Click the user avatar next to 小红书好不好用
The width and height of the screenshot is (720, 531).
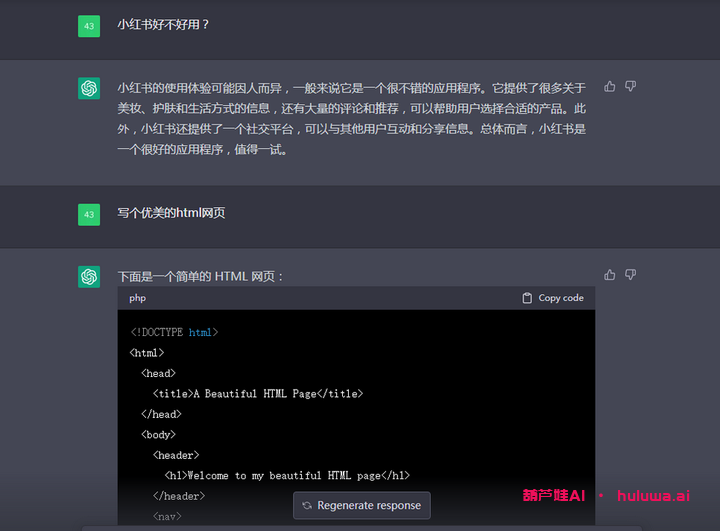(89, 25)
